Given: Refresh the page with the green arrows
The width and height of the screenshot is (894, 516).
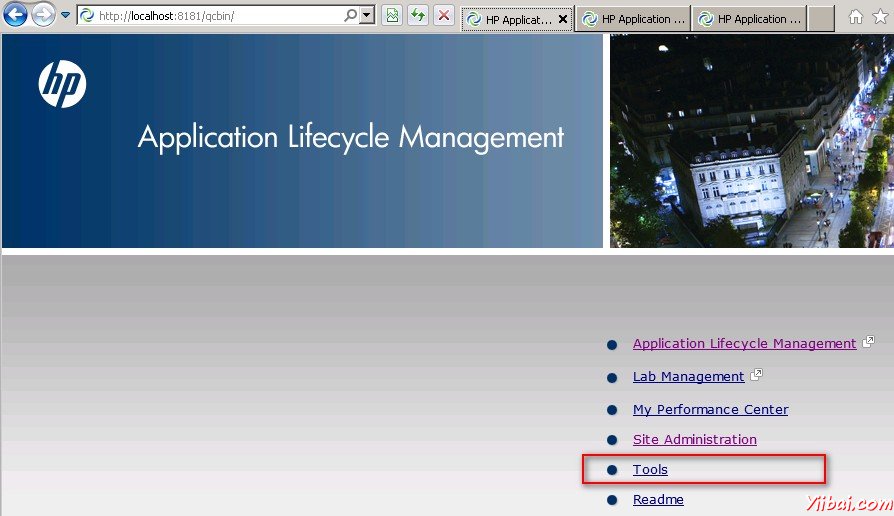Looking at the screenshot, I should (x=418, y=16).
